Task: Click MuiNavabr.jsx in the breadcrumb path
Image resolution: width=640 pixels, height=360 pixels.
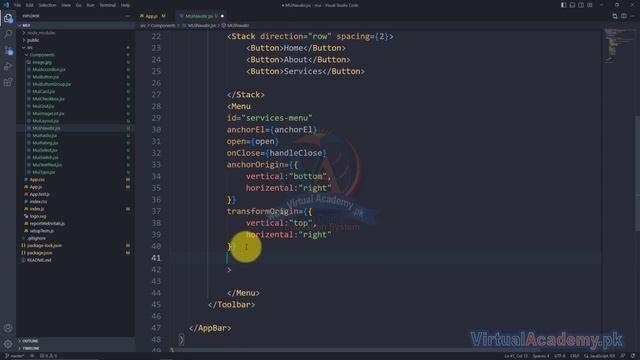Action: pos(202,25)
